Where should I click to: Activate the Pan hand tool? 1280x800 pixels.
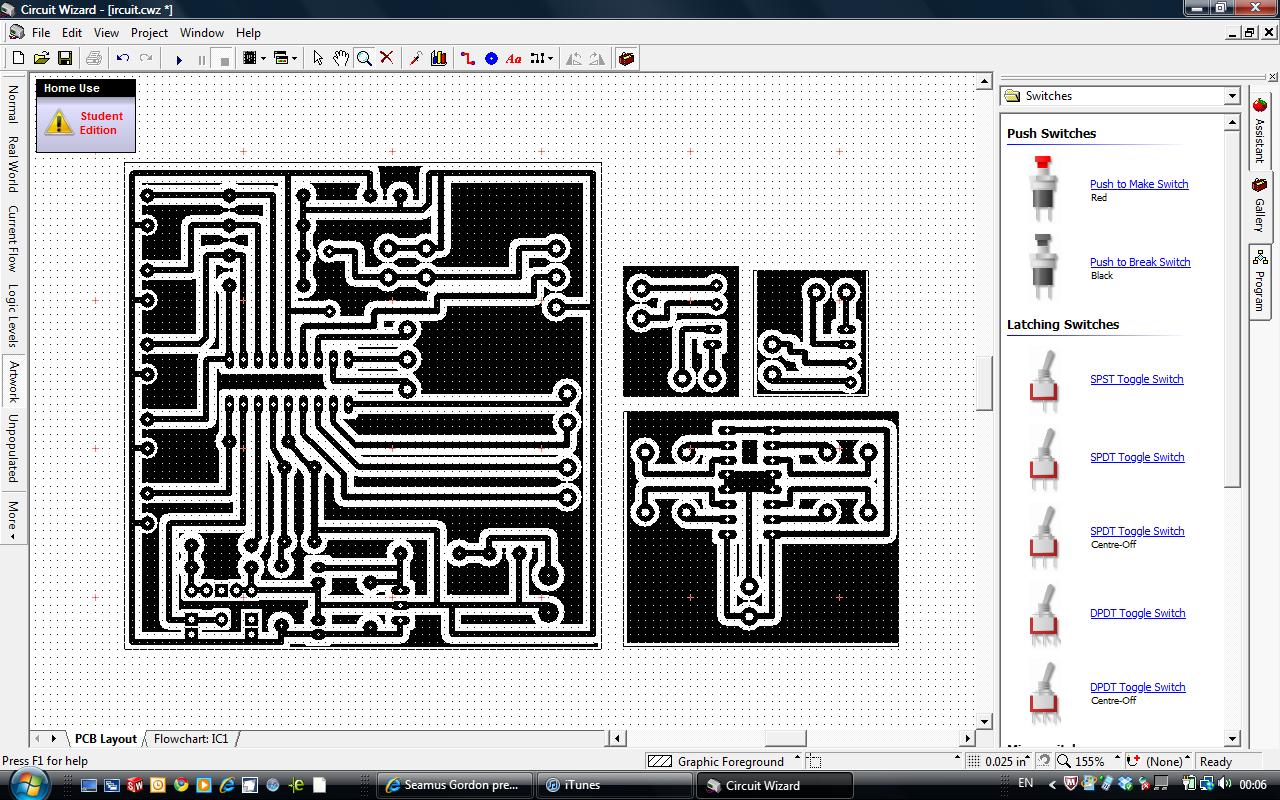point(341,58)
